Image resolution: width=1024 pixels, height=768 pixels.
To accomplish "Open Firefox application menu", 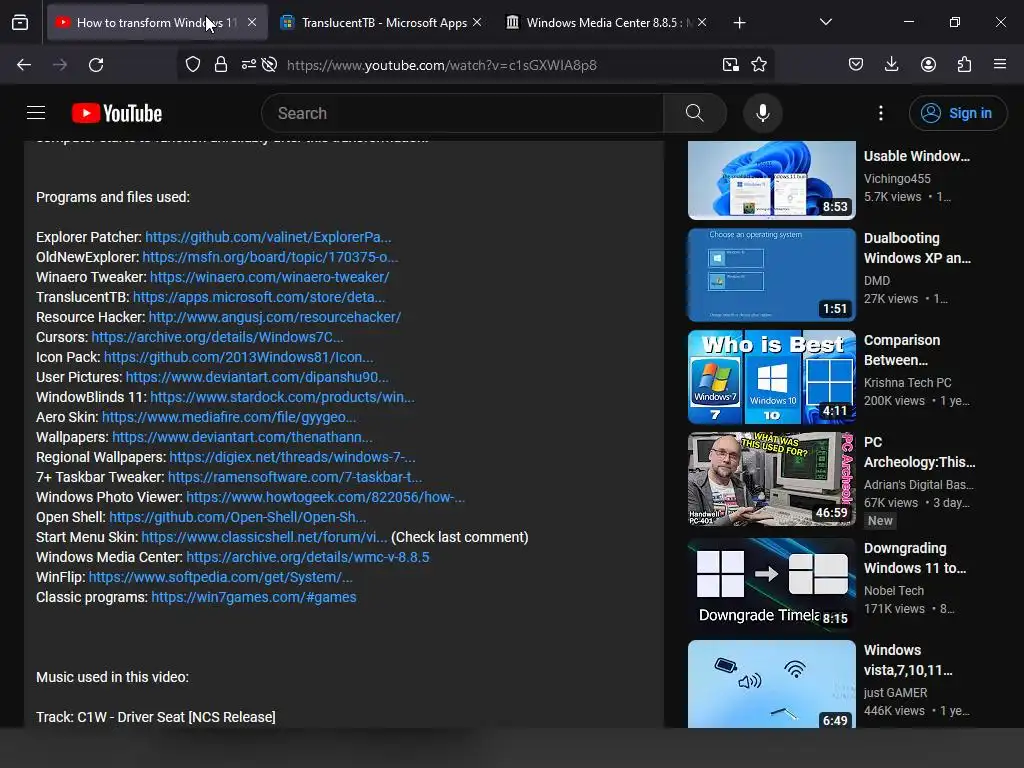I will 1000,64.
